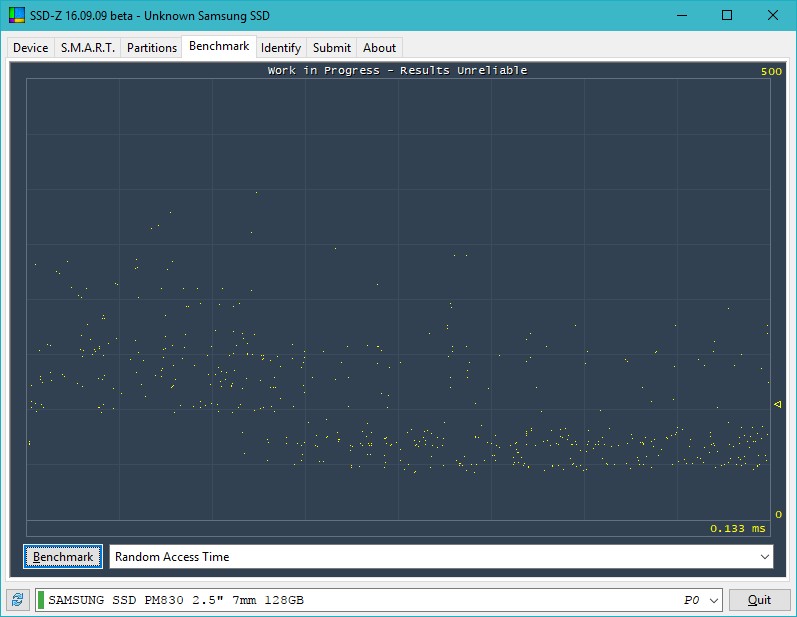Screen dimensions: 797x617
Task: Click the Work in Progress graph heading
Action: click(397, 70)
